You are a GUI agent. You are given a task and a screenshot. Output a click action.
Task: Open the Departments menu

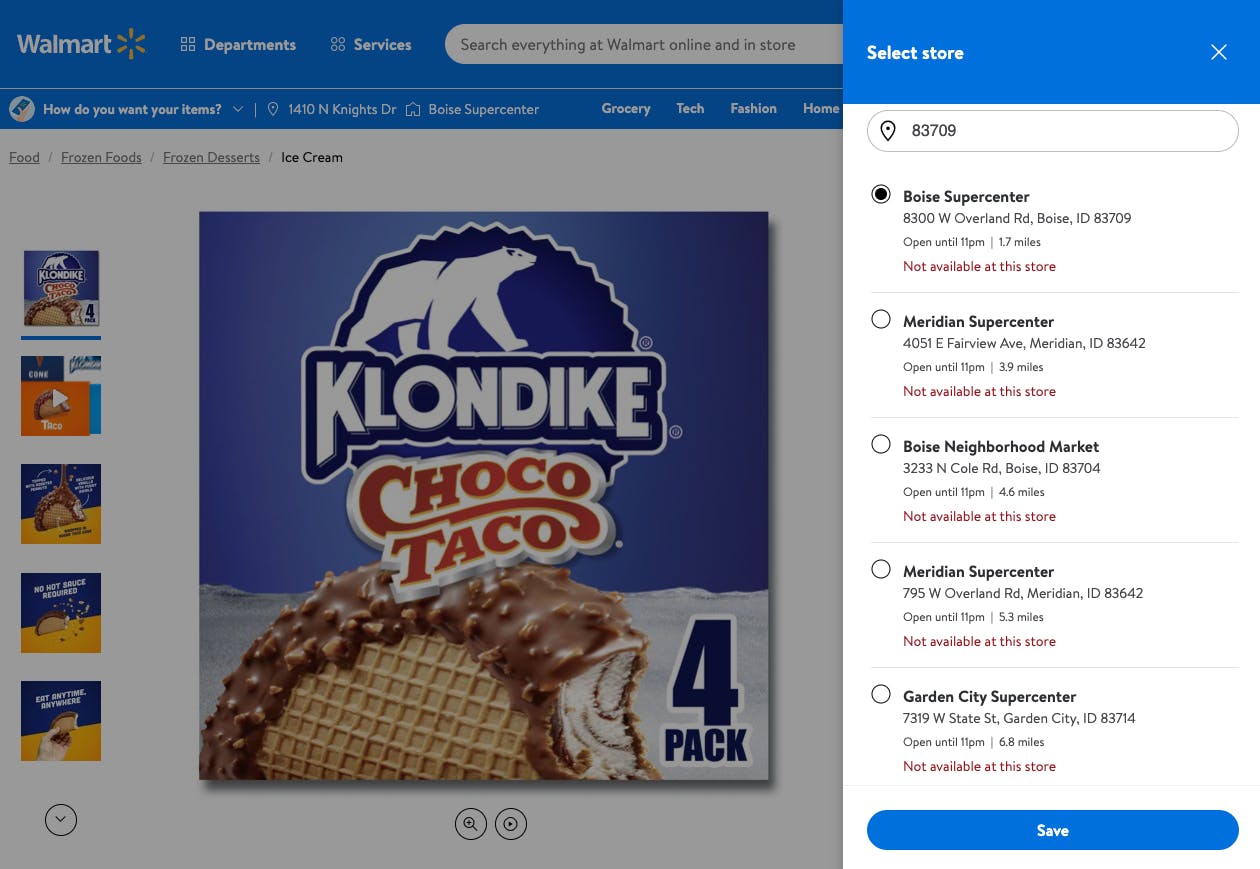[249, 44]
